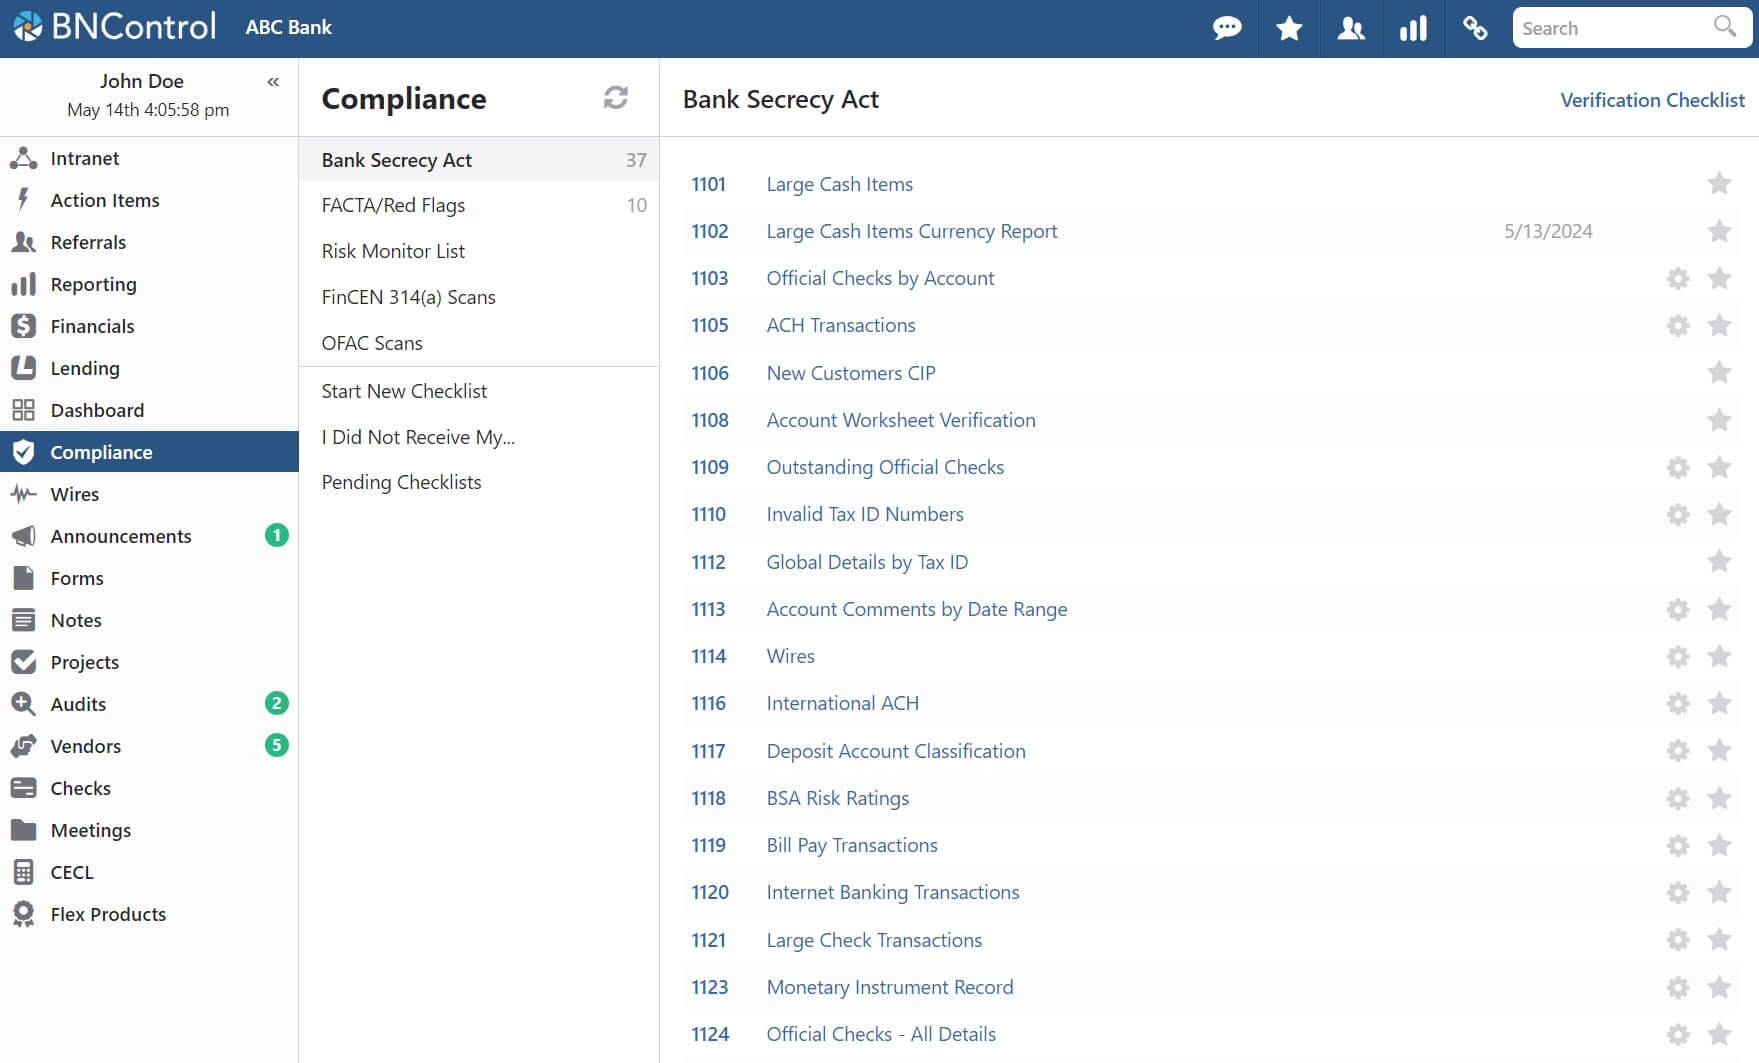This screenshot has width=1759, height=1063.
Task: Collapse the left sidebar with double chevron
Action: click(273, 82)
